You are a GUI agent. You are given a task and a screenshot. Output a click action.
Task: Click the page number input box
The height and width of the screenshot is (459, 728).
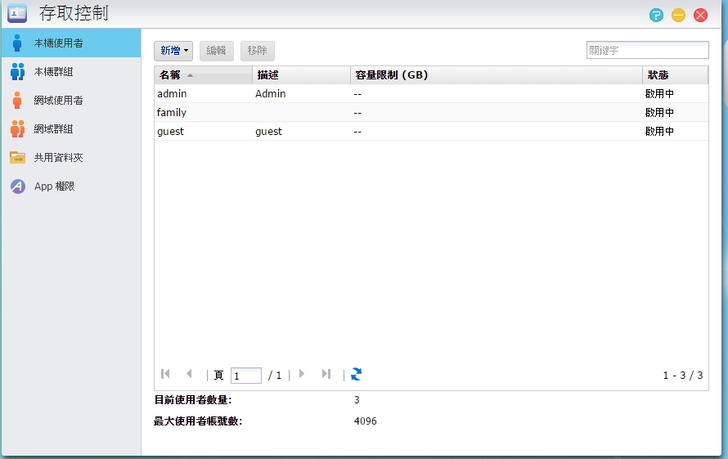[246, 375]
